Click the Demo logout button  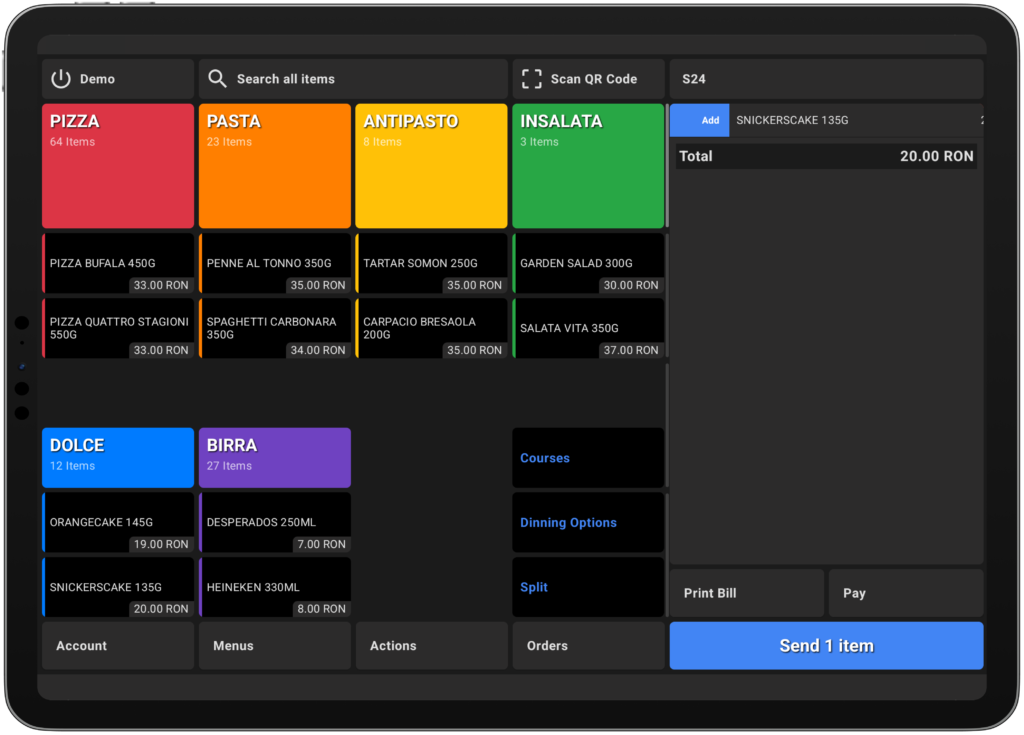118,78
